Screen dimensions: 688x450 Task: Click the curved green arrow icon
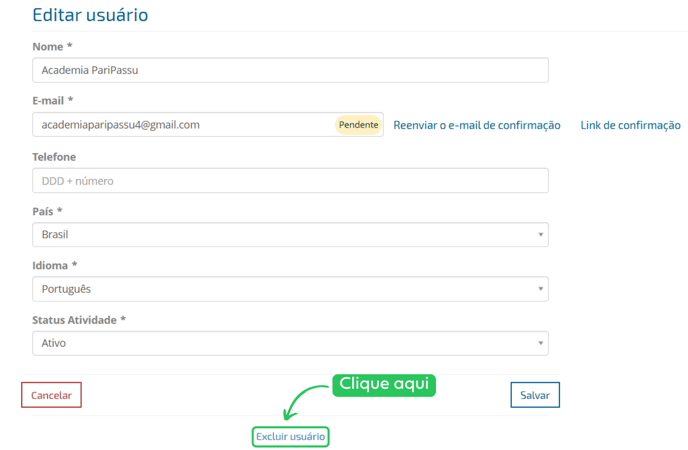click(302, 402)
